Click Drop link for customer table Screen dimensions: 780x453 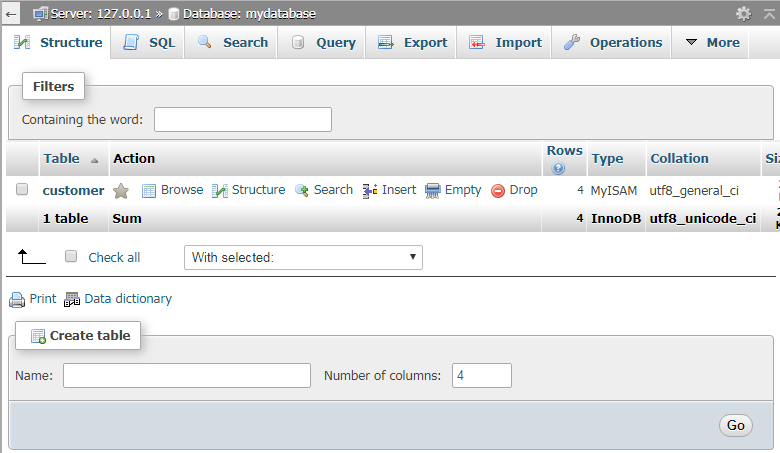(x=523, y=189)
